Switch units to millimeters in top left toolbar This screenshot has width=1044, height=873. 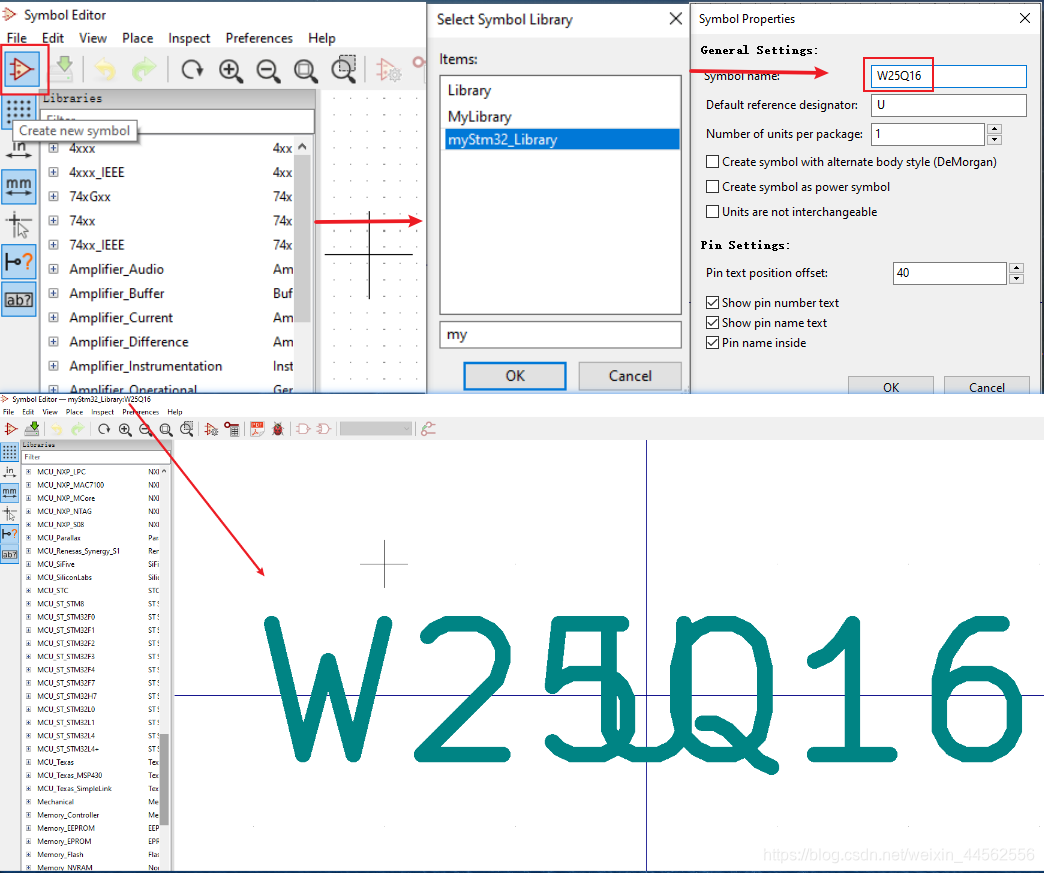coord(19,186)
